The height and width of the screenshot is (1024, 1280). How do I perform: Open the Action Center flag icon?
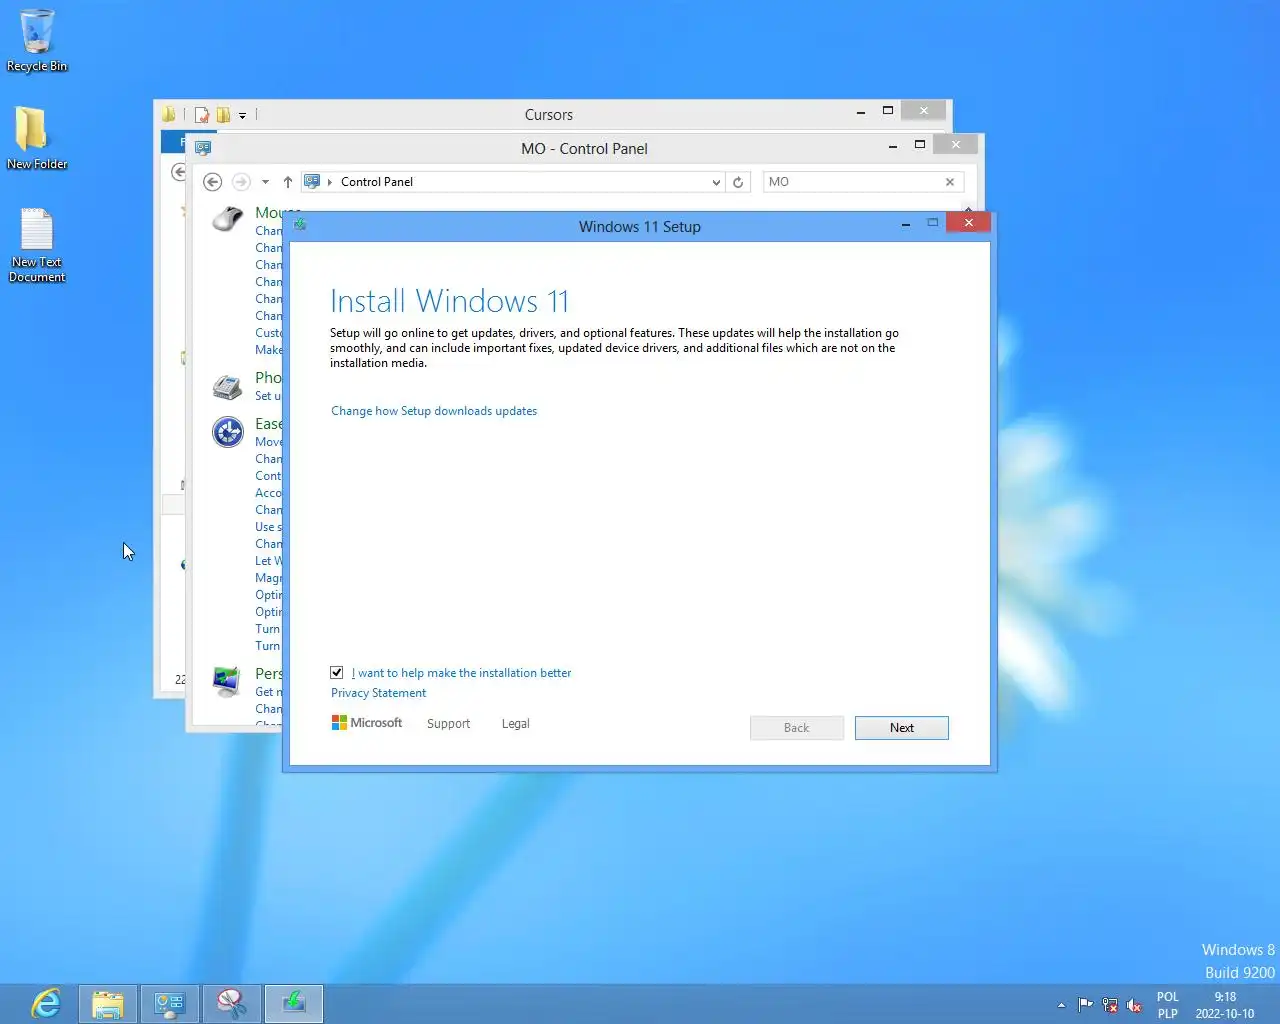1085,1005
